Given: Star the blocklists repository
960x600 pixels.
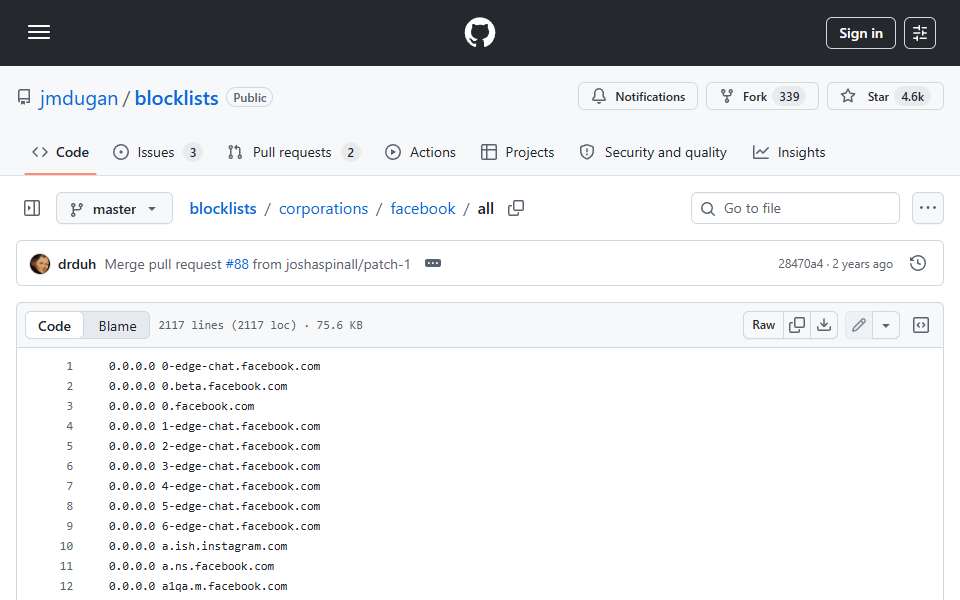Looking at the screenshot, I should coord(885,96).
